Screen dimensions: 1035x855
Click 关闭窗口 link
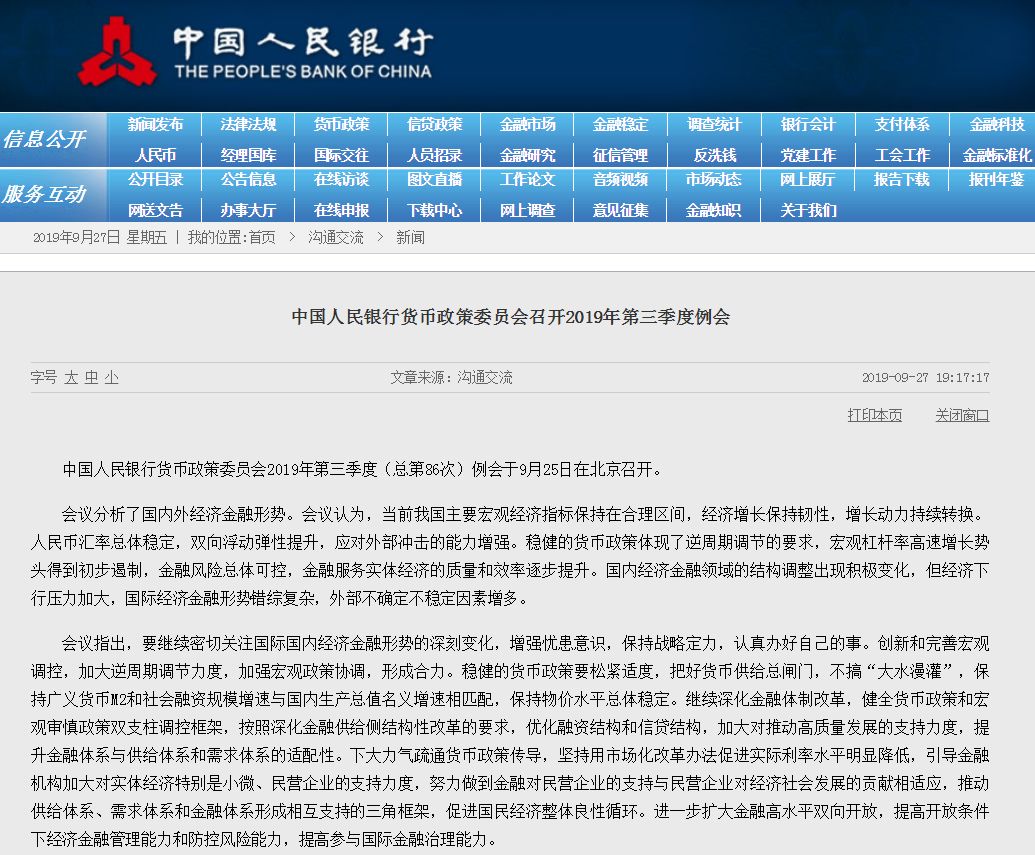[x=962, y=415]
